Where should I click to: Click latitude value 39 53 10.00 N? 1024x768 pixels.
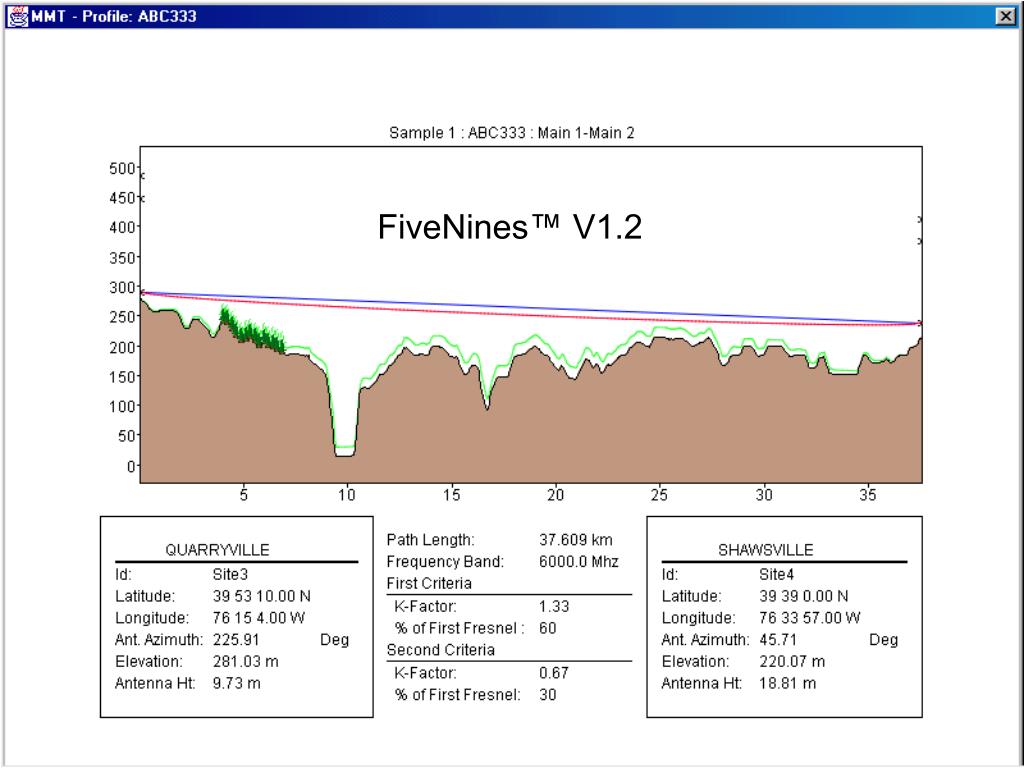[262, 596]
